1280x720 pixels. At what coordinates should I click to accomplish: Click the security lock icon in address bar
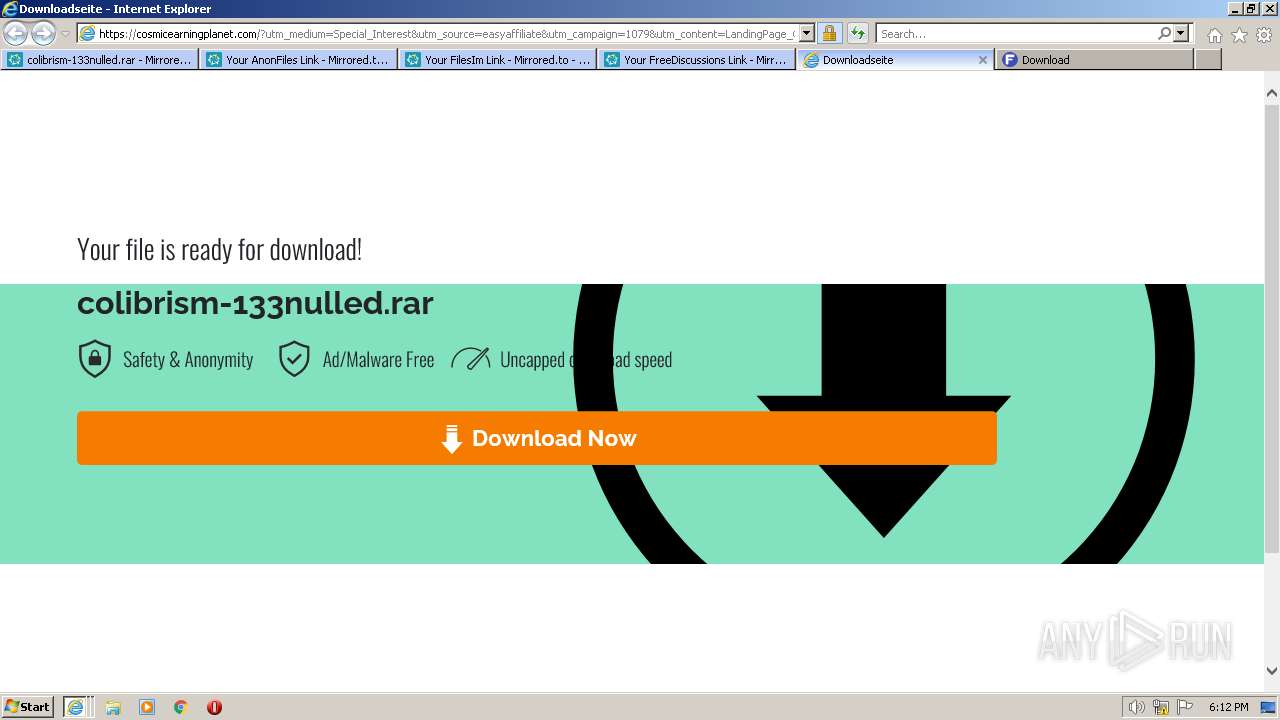click(829, 34)
